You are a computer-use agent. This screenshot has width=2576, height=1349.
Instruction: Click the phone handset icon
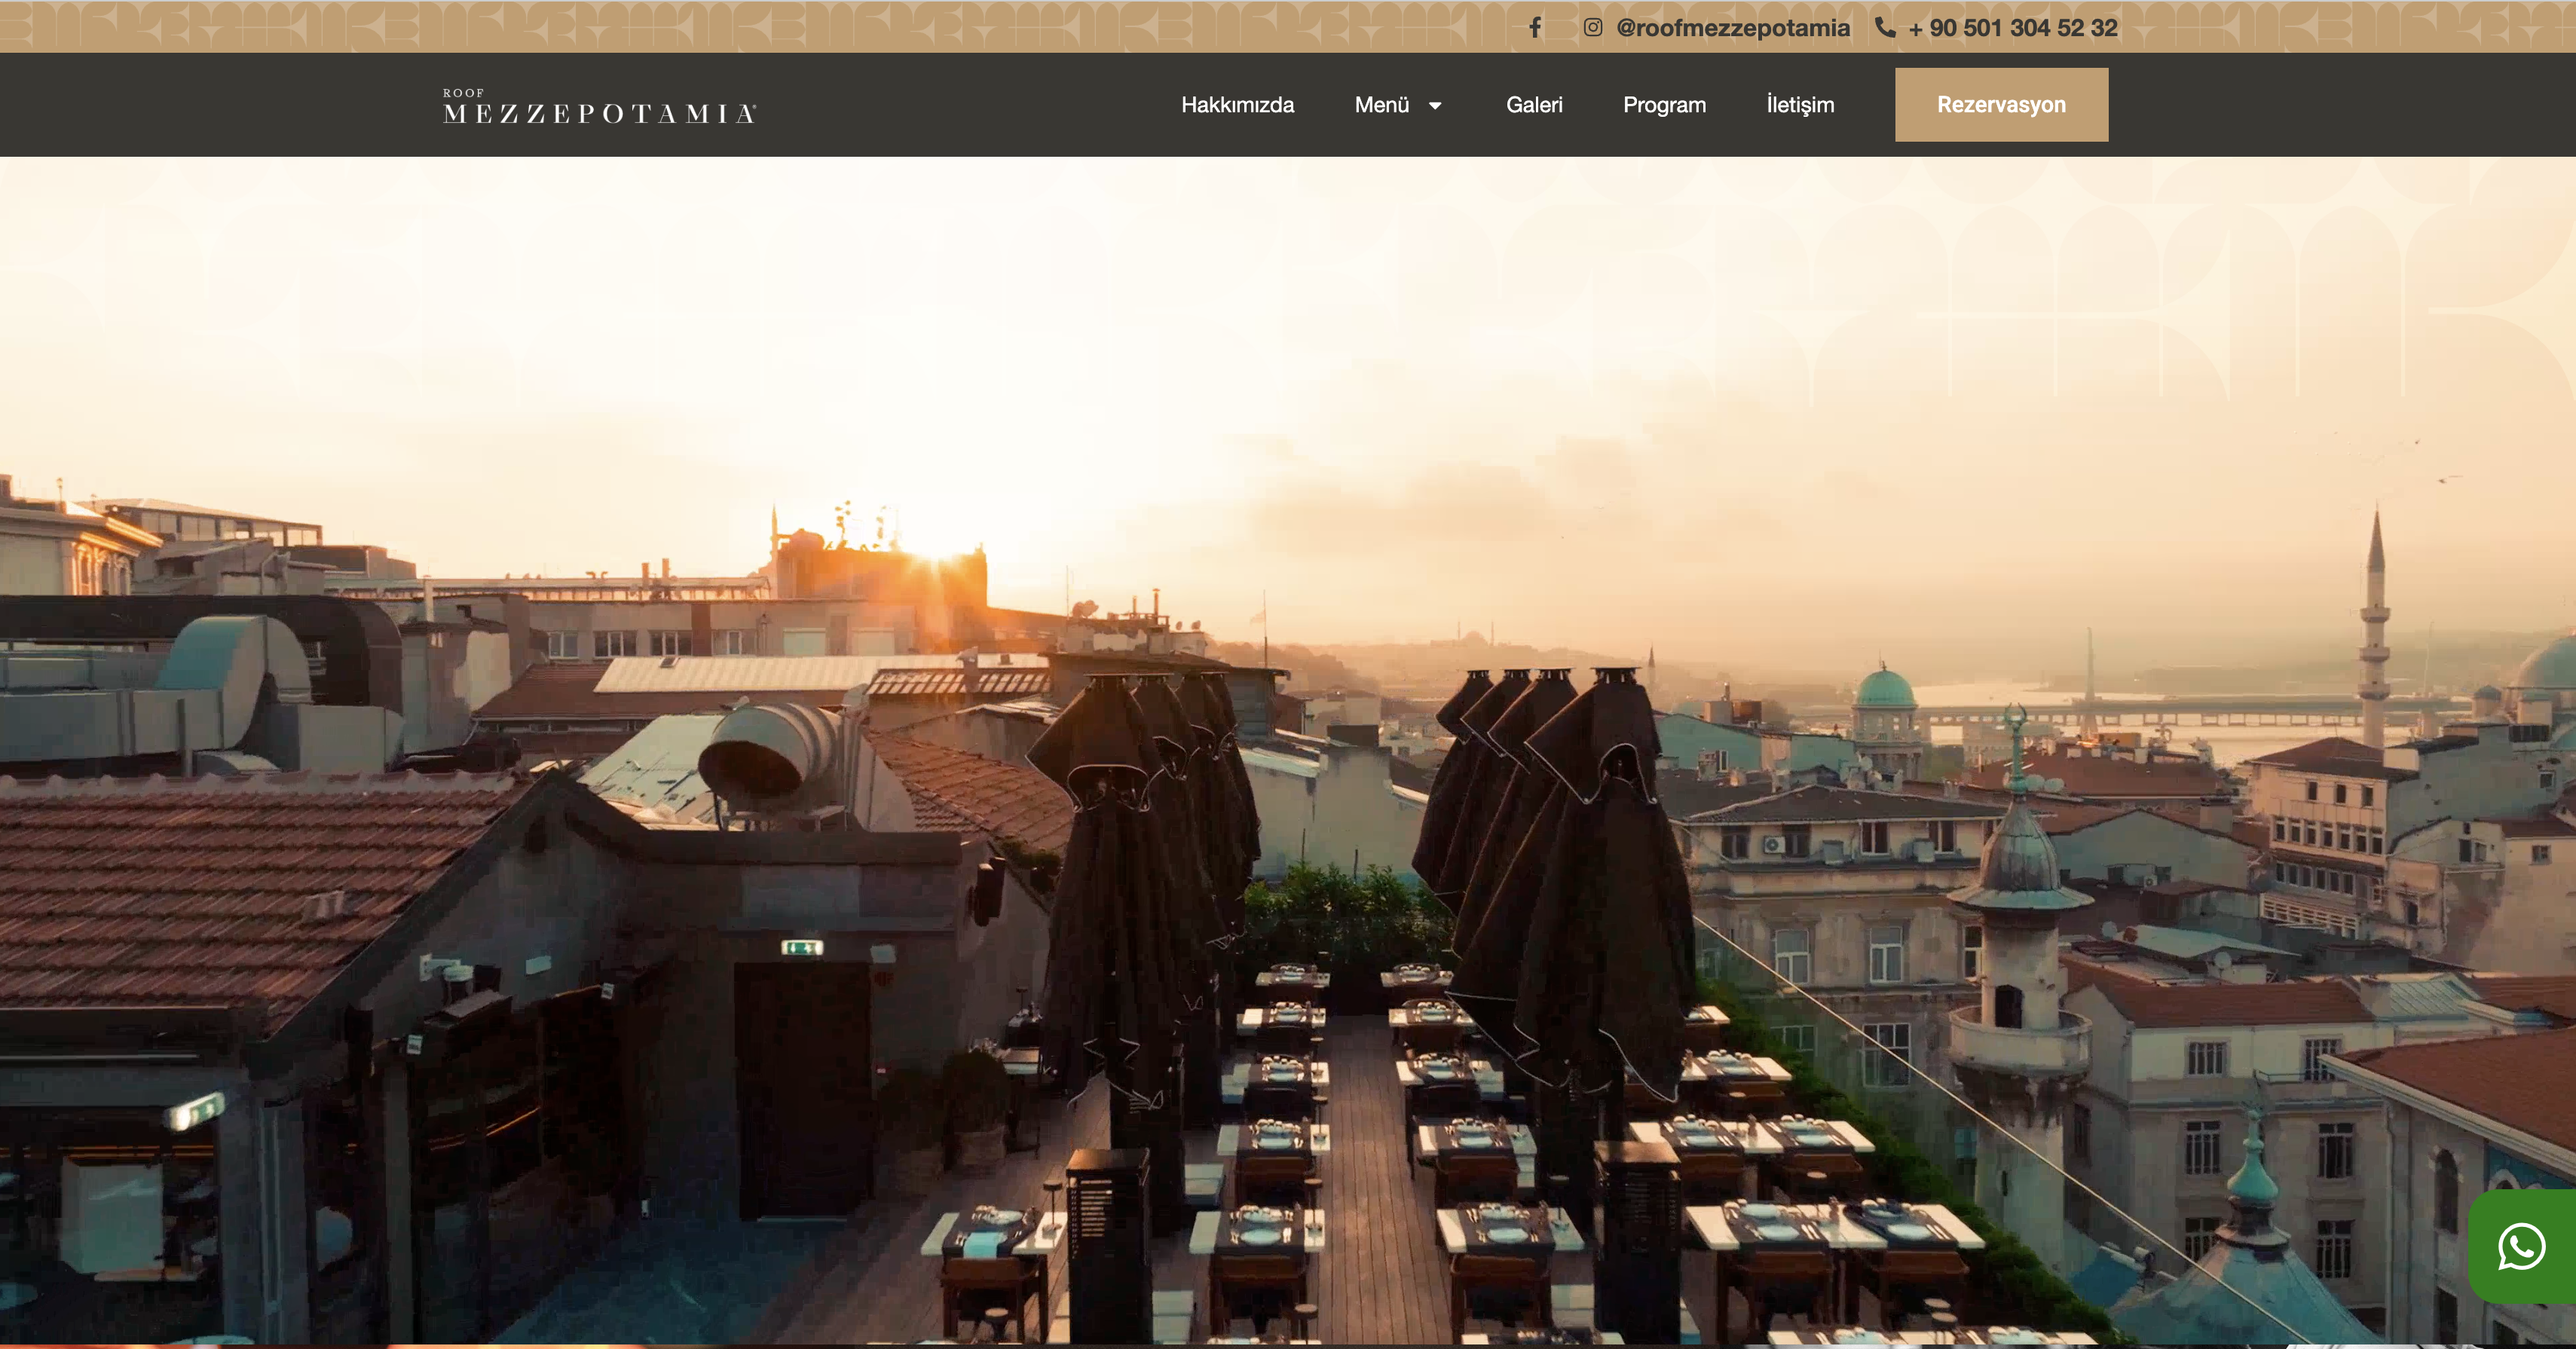pyautogui.click(x=1885, y=28)
